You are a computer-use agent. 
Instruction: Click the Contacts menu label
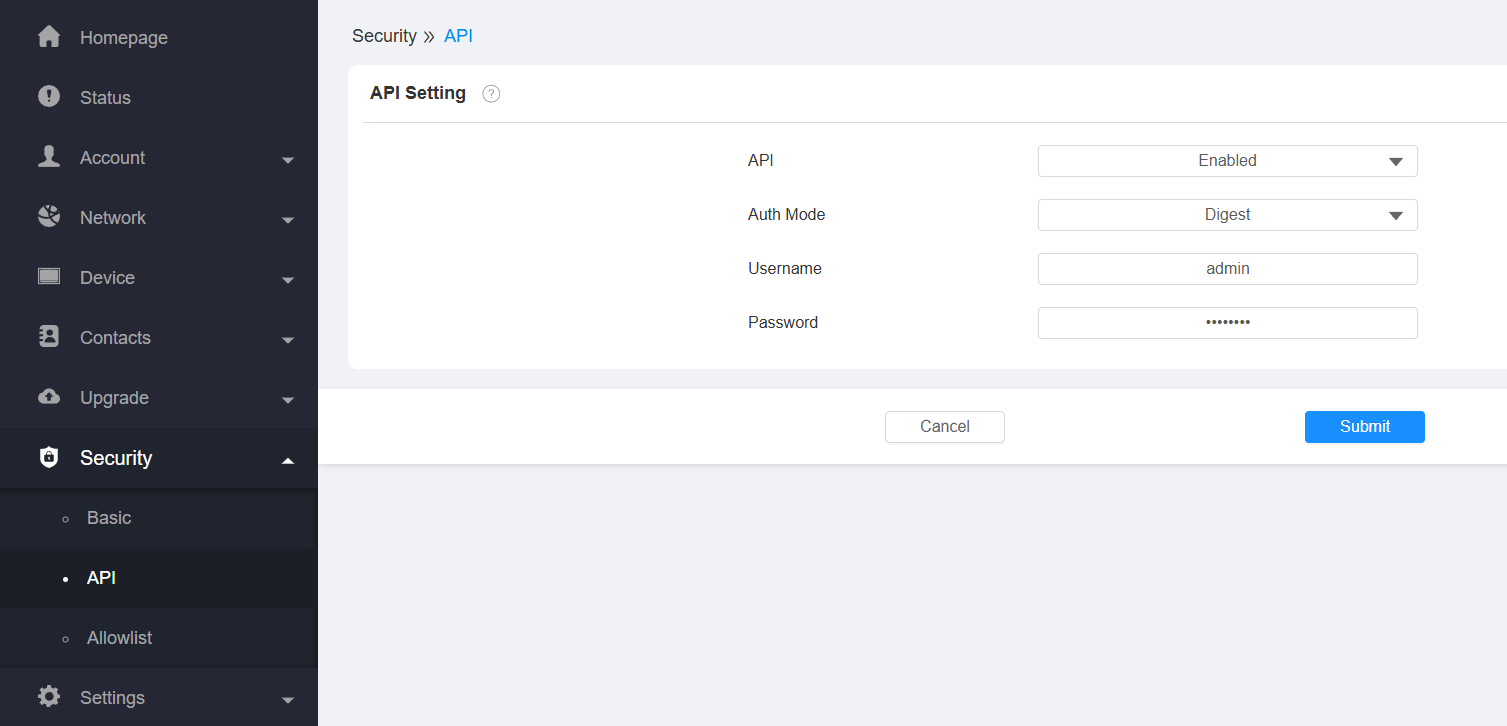coord(115,338)
